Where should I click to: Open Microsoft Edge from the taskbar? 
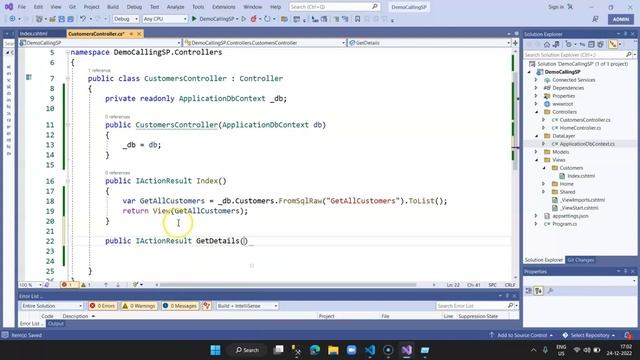(x=315, y=350)
